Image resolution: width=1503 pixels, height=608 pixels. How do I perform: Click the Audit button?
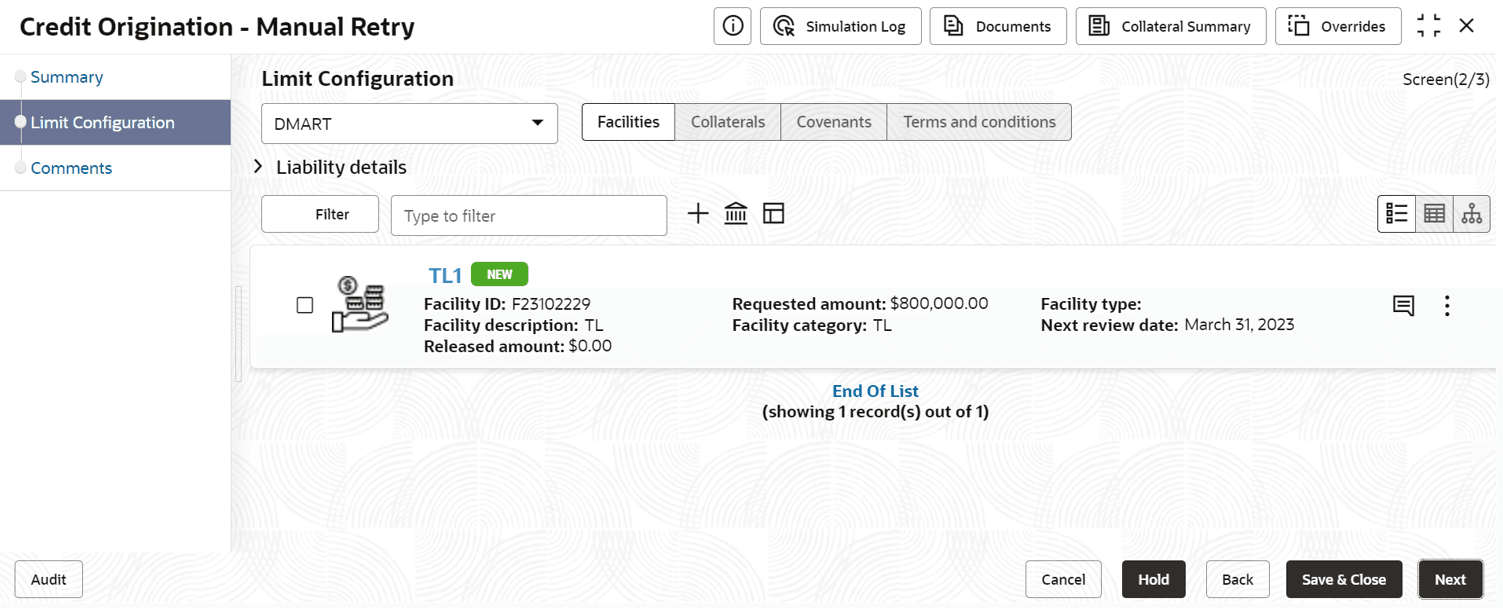(x=48, y=579)
